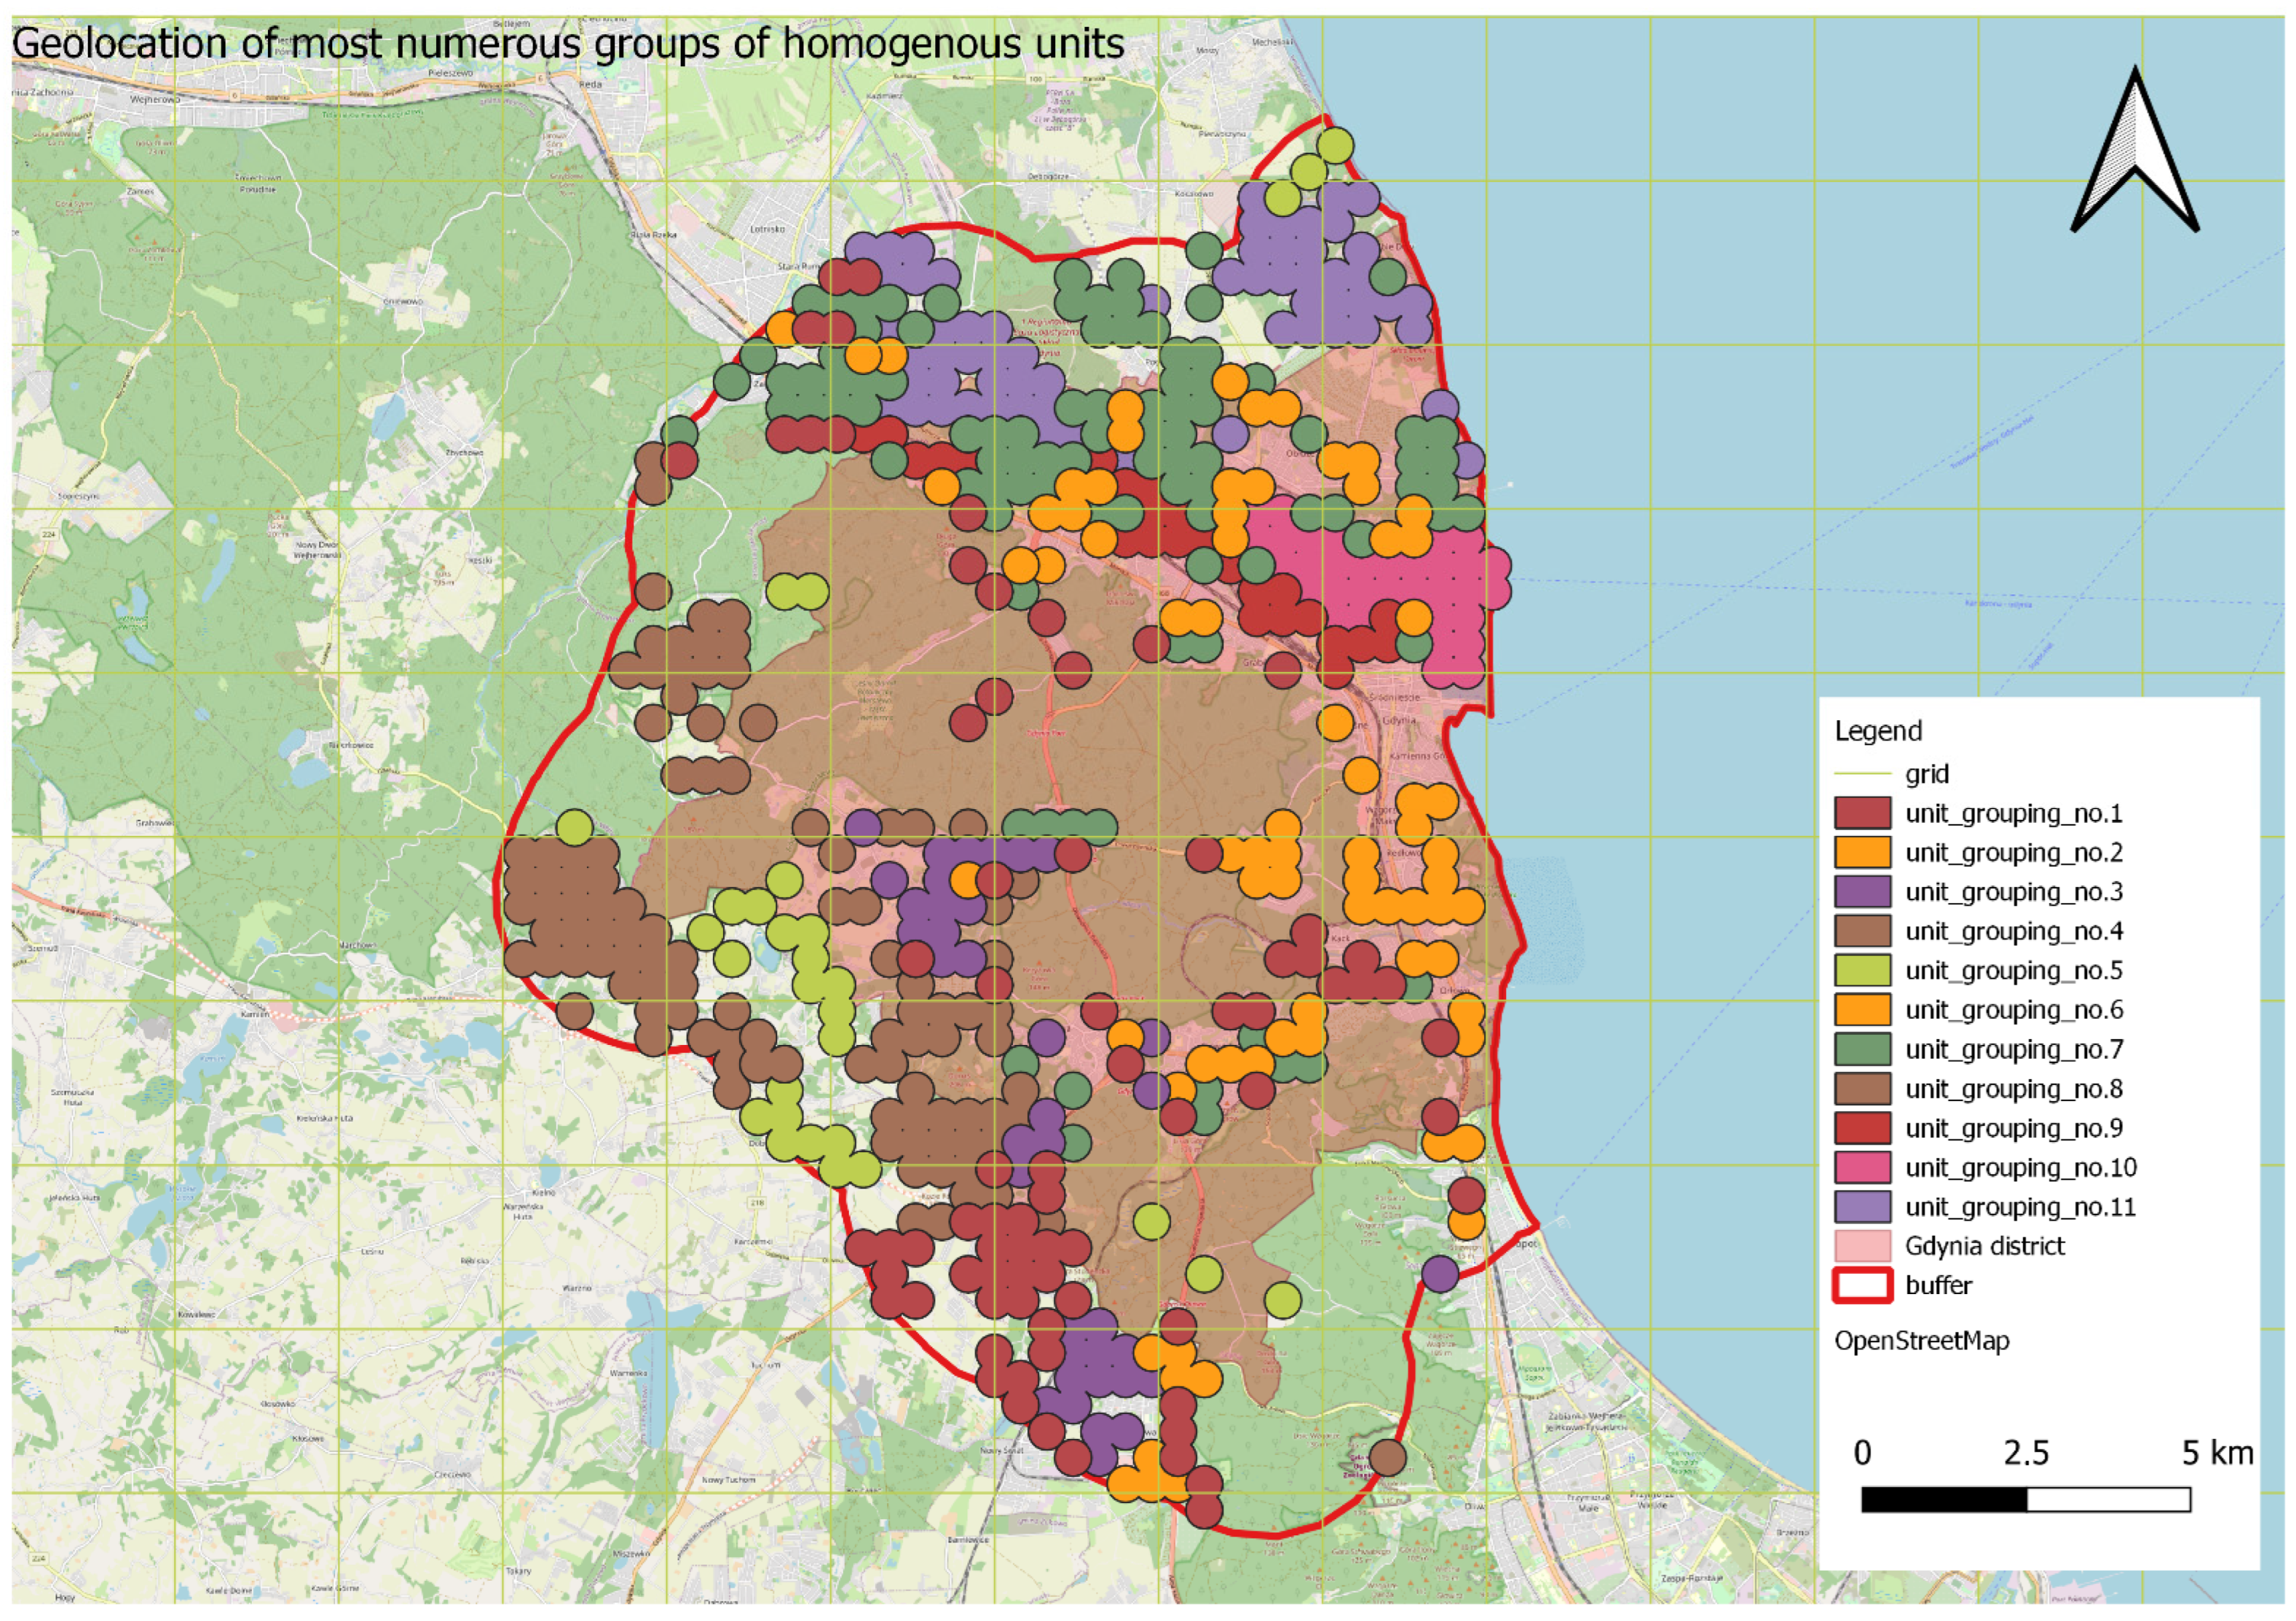Click the black half of scale bar
Image resolution: width=2296 pixels, height=1621 pixels.
point(1943,1499)
